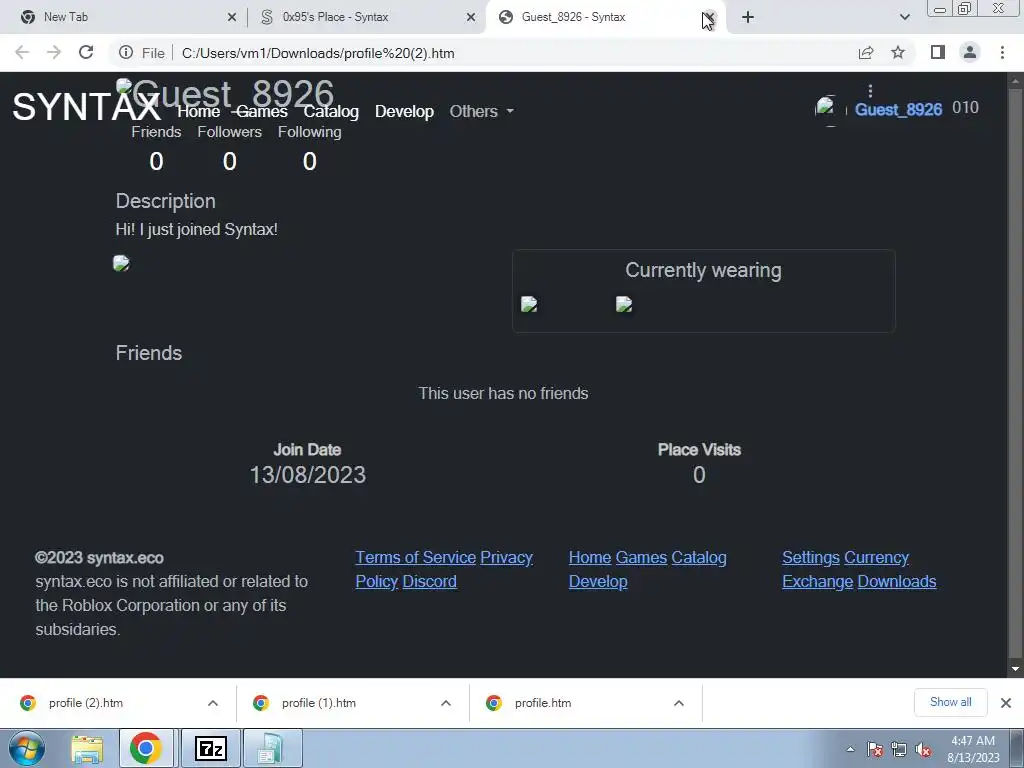This screenshot has height=768, width=1024.
Task: Click the Chrome taskbar icon
Action: [x=146, y=748]
